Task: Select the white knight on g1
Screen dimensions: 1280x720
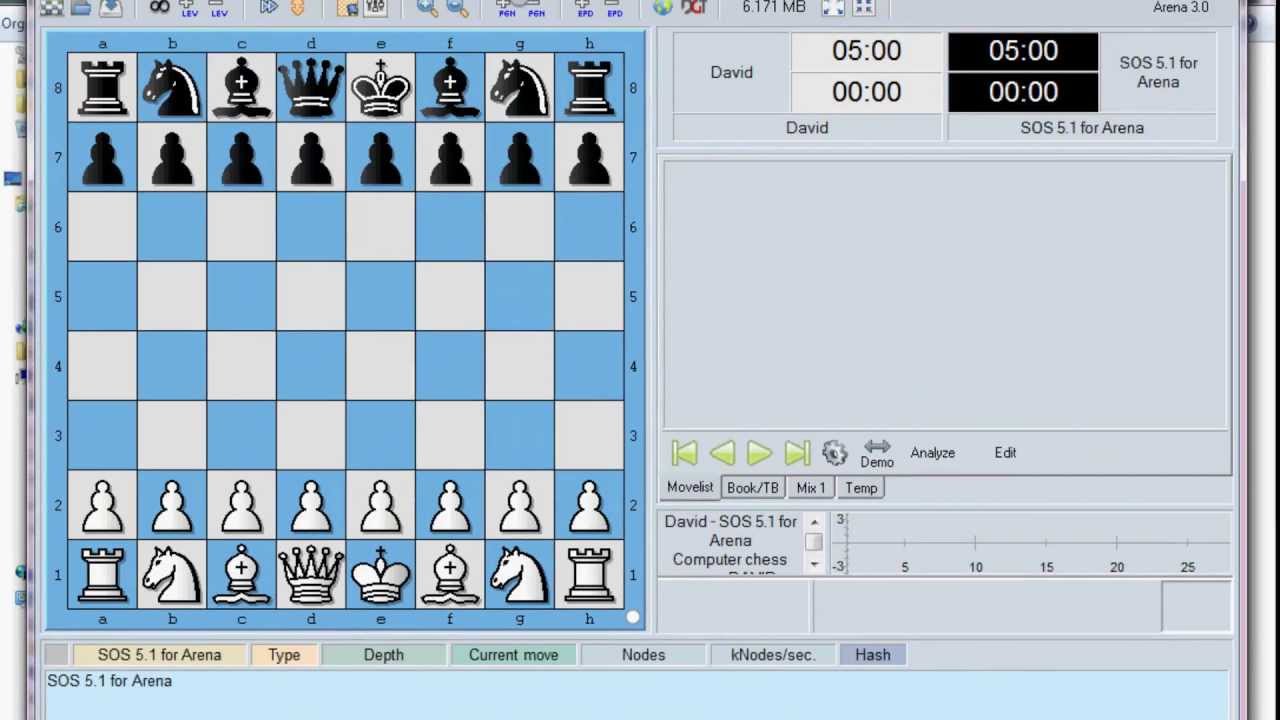Action: click(x=519, y=574)
